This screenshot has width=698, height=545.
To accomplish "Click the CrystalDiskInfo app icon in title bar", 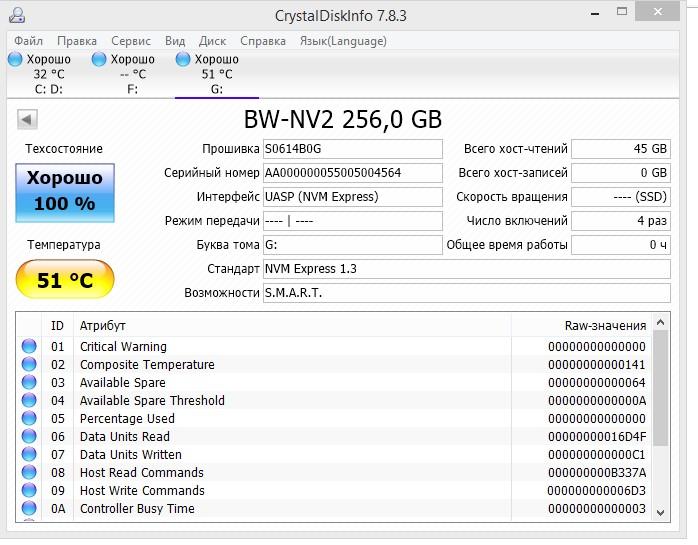I will [18, 16].
